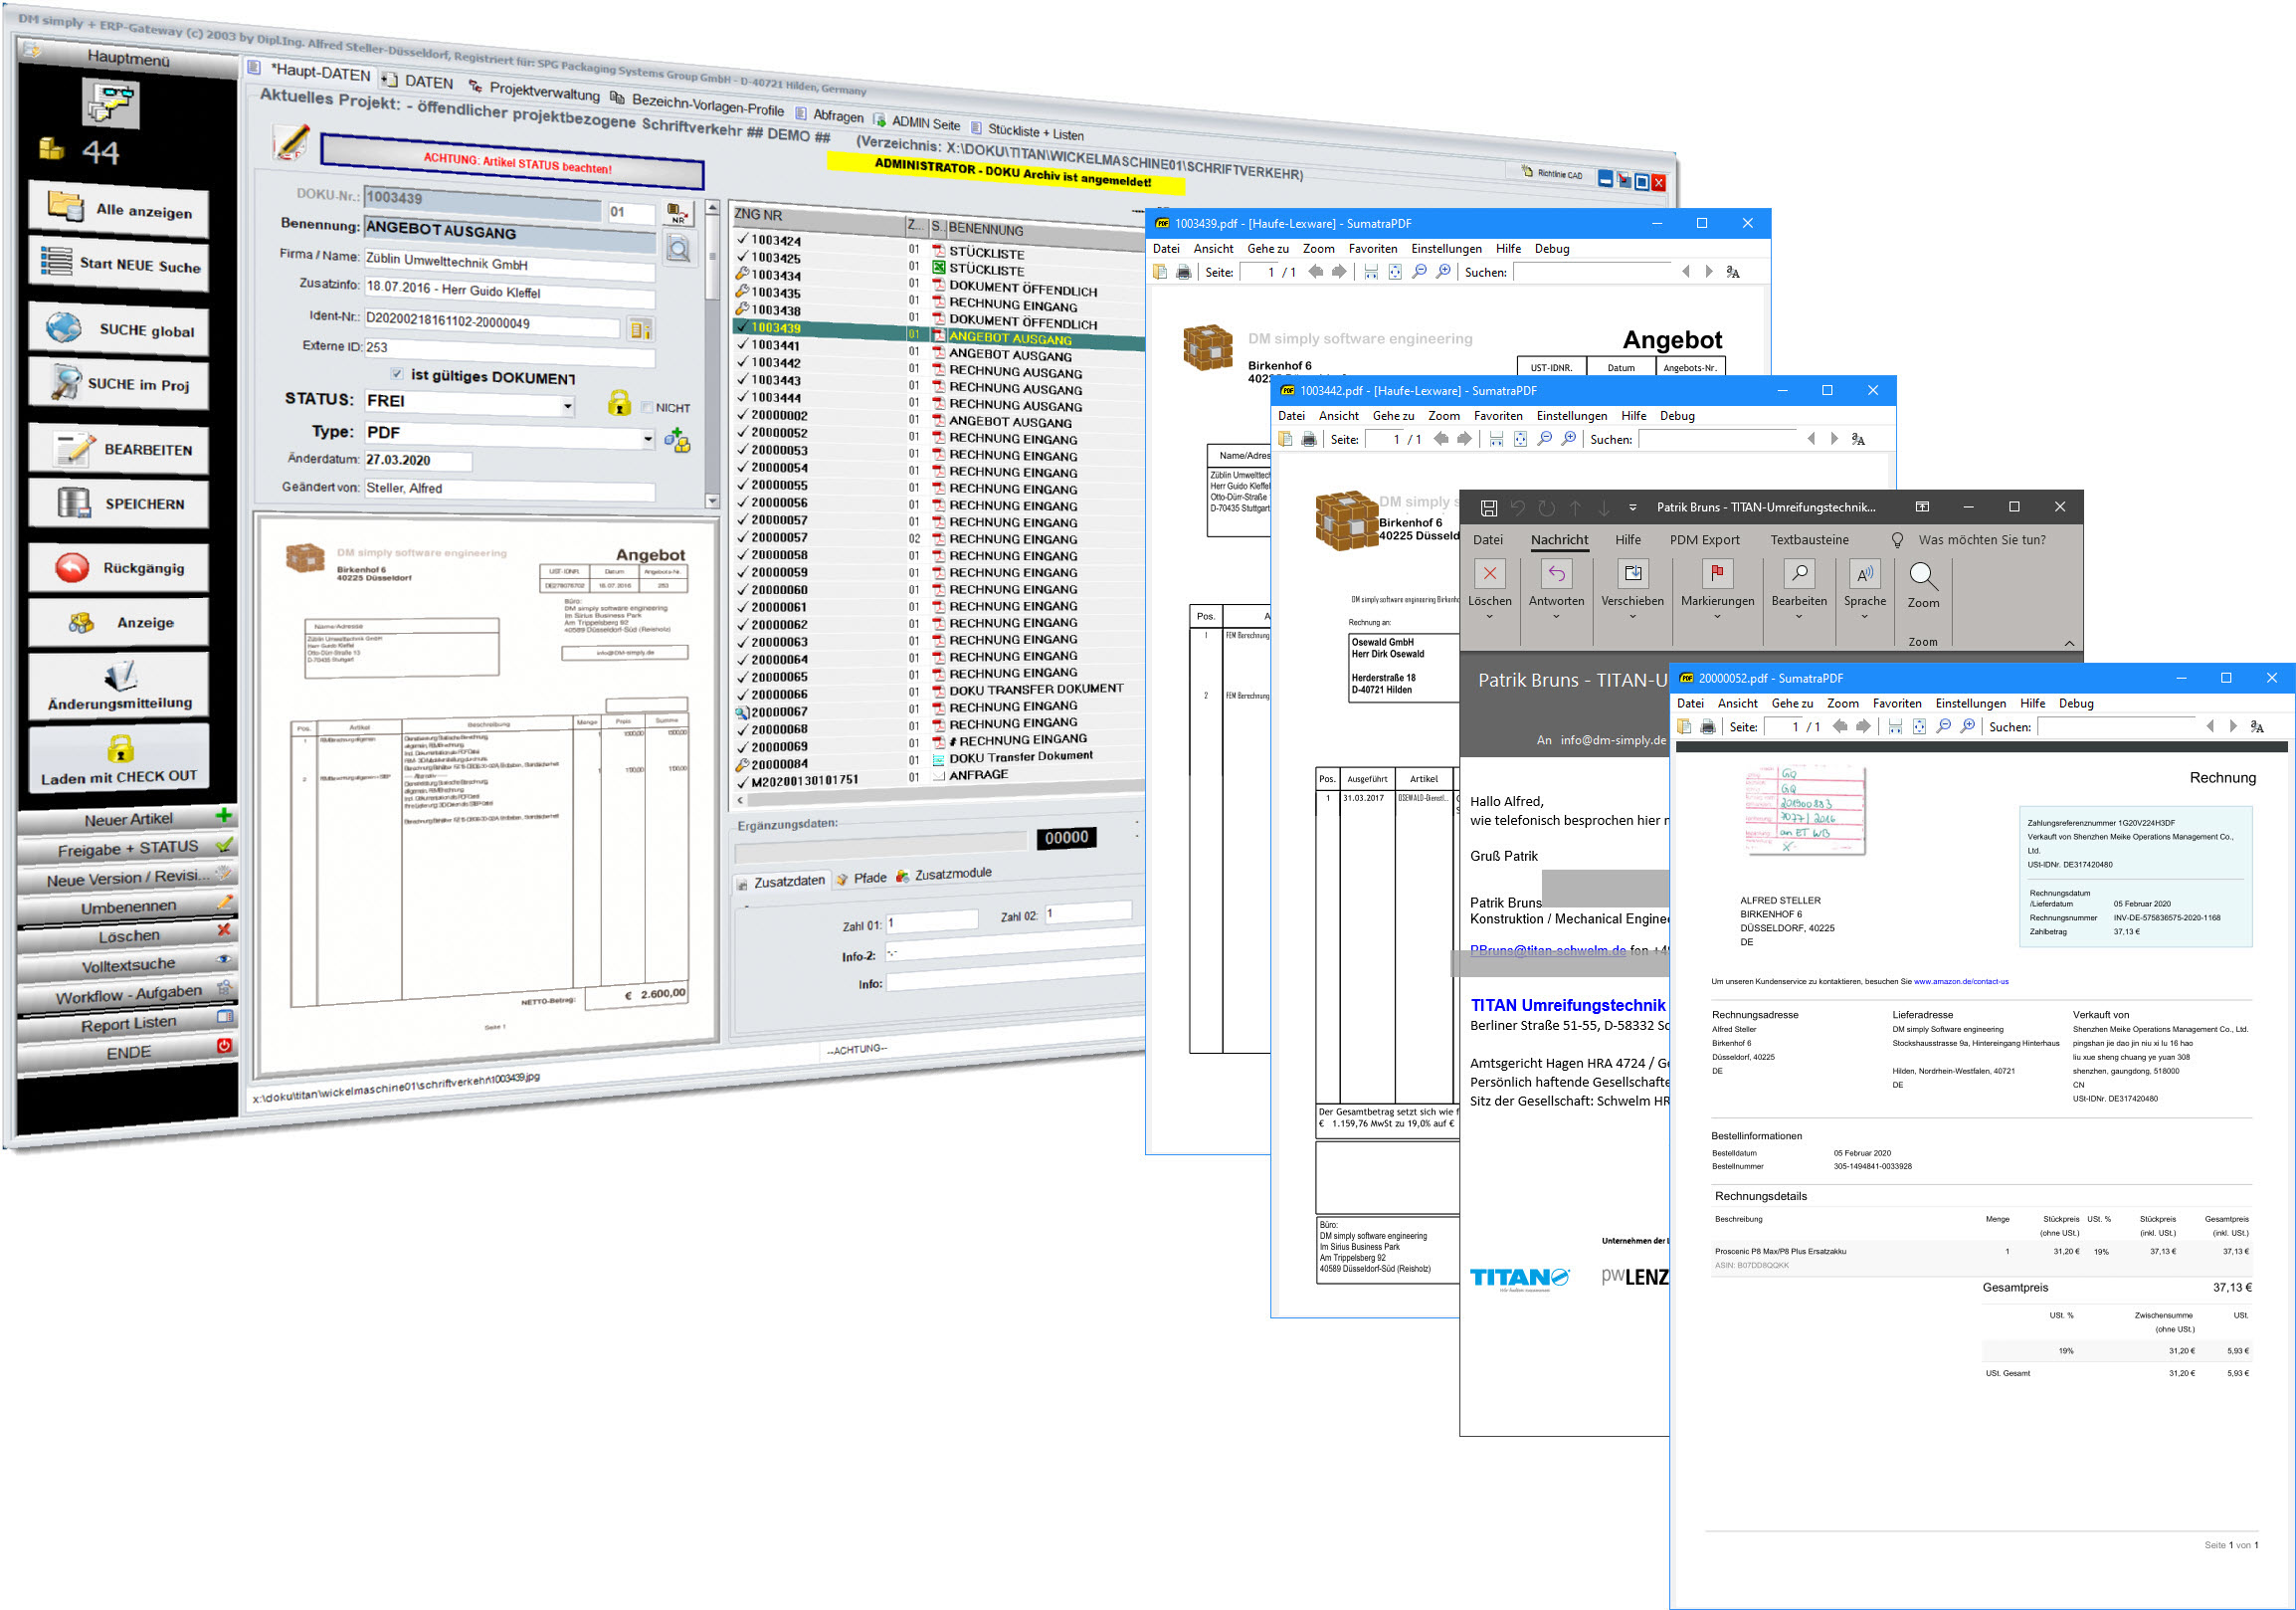Click Löschen icon in Outlook message ribbon

[x=1489, y=573]
